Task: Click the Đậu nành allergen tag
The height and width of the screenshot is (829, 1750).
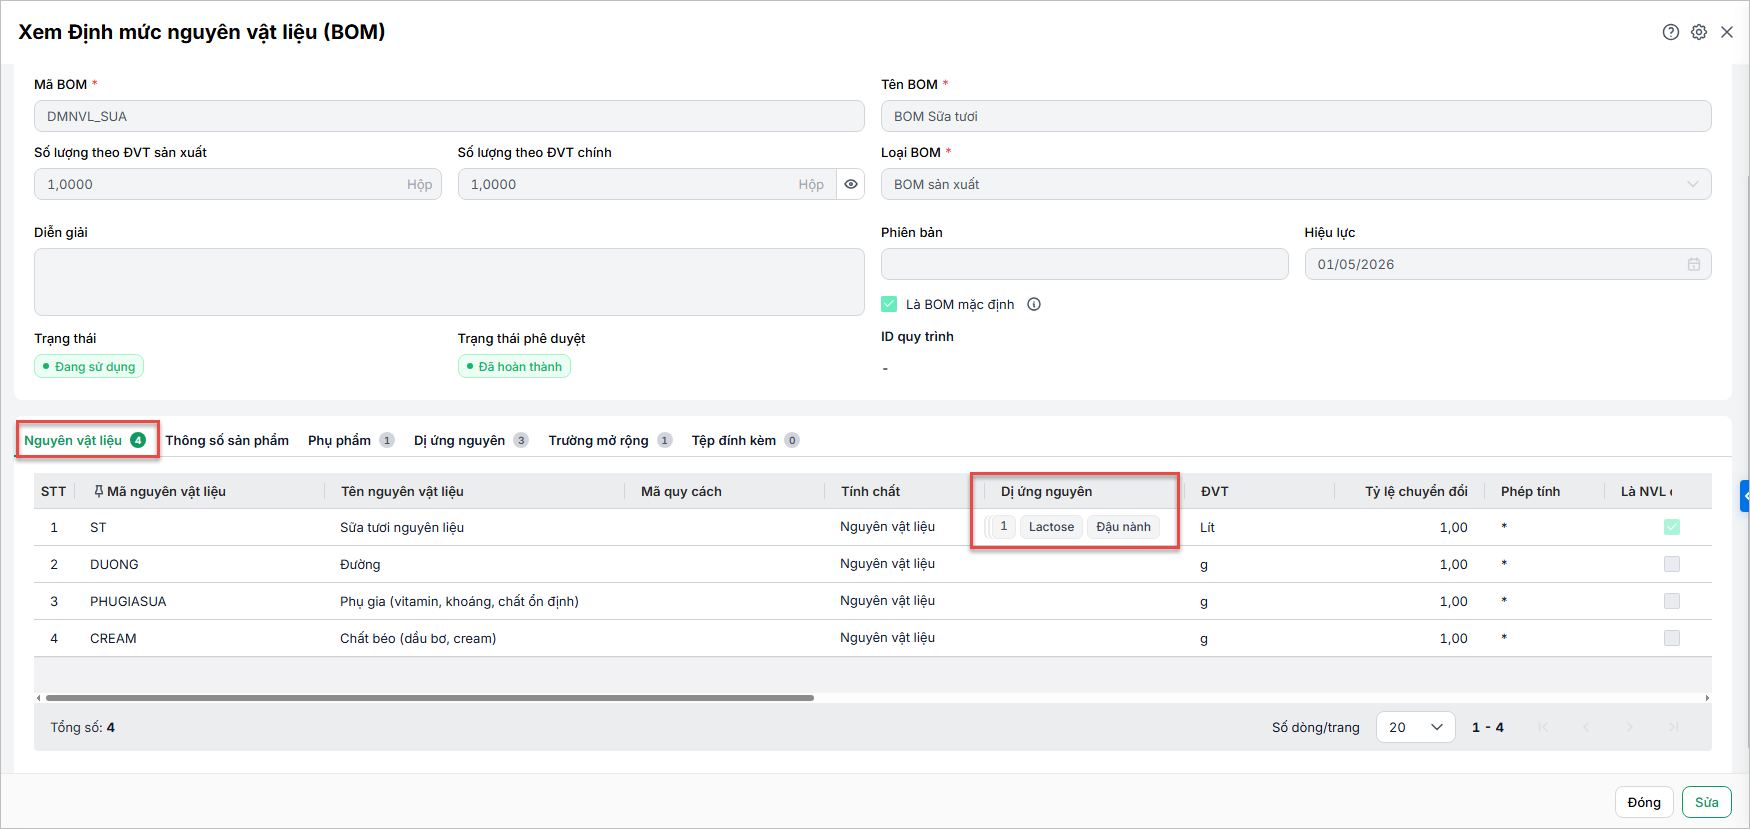Action: tap(1123, 527)
